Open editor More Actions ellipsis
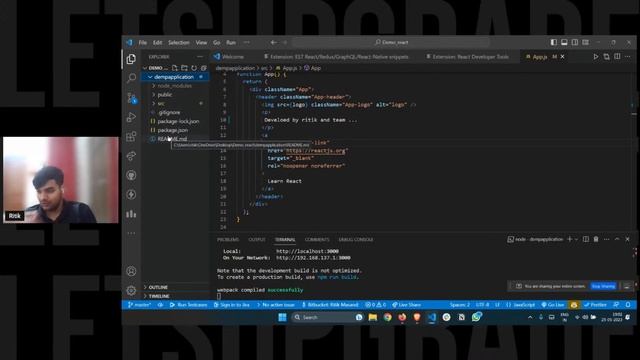 628,57
